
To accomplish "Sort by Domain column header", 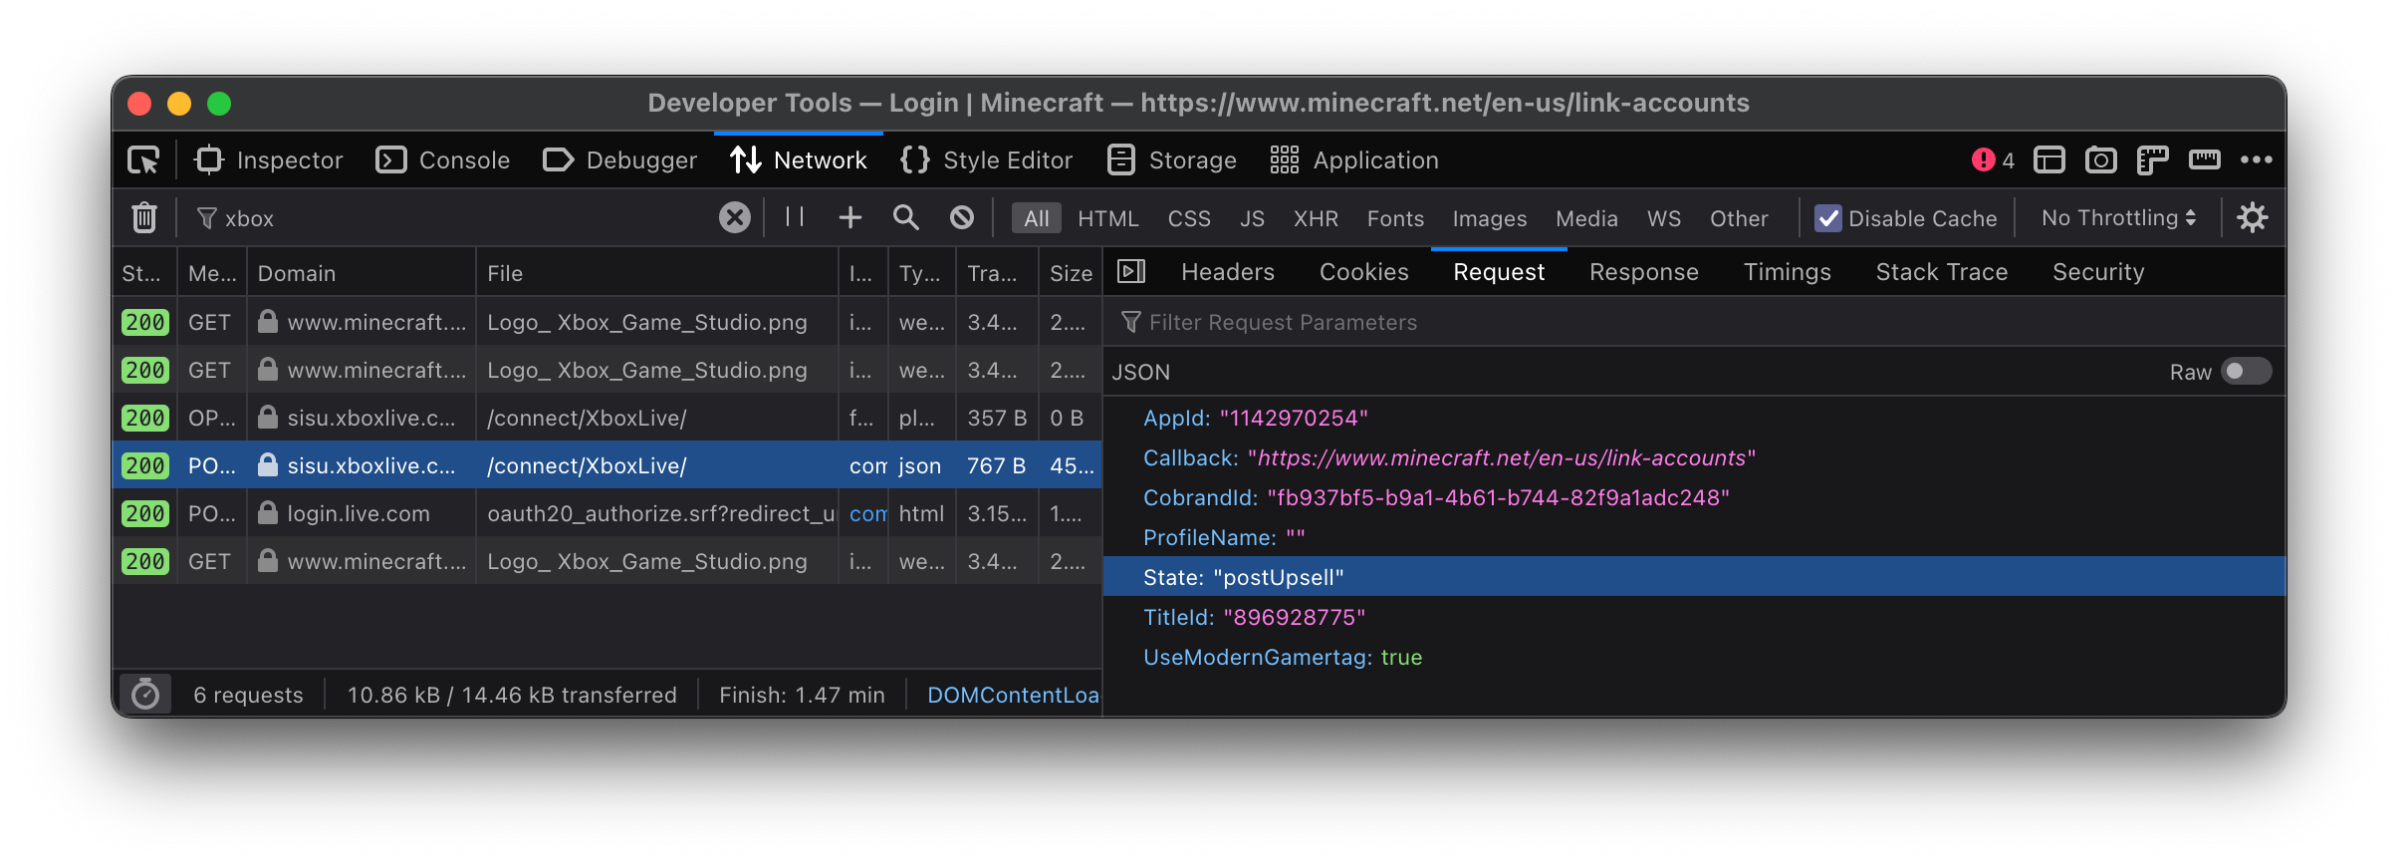I will (360, 273).
